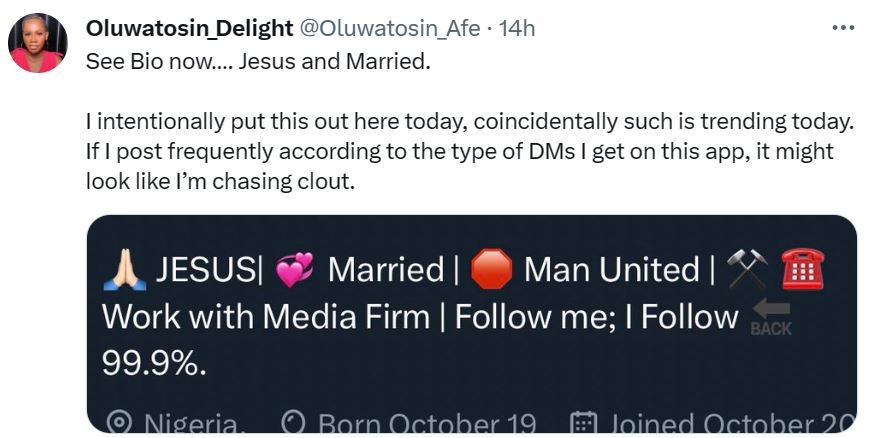Click the "chasing clout" tweet text line

(x=220, y=183)
